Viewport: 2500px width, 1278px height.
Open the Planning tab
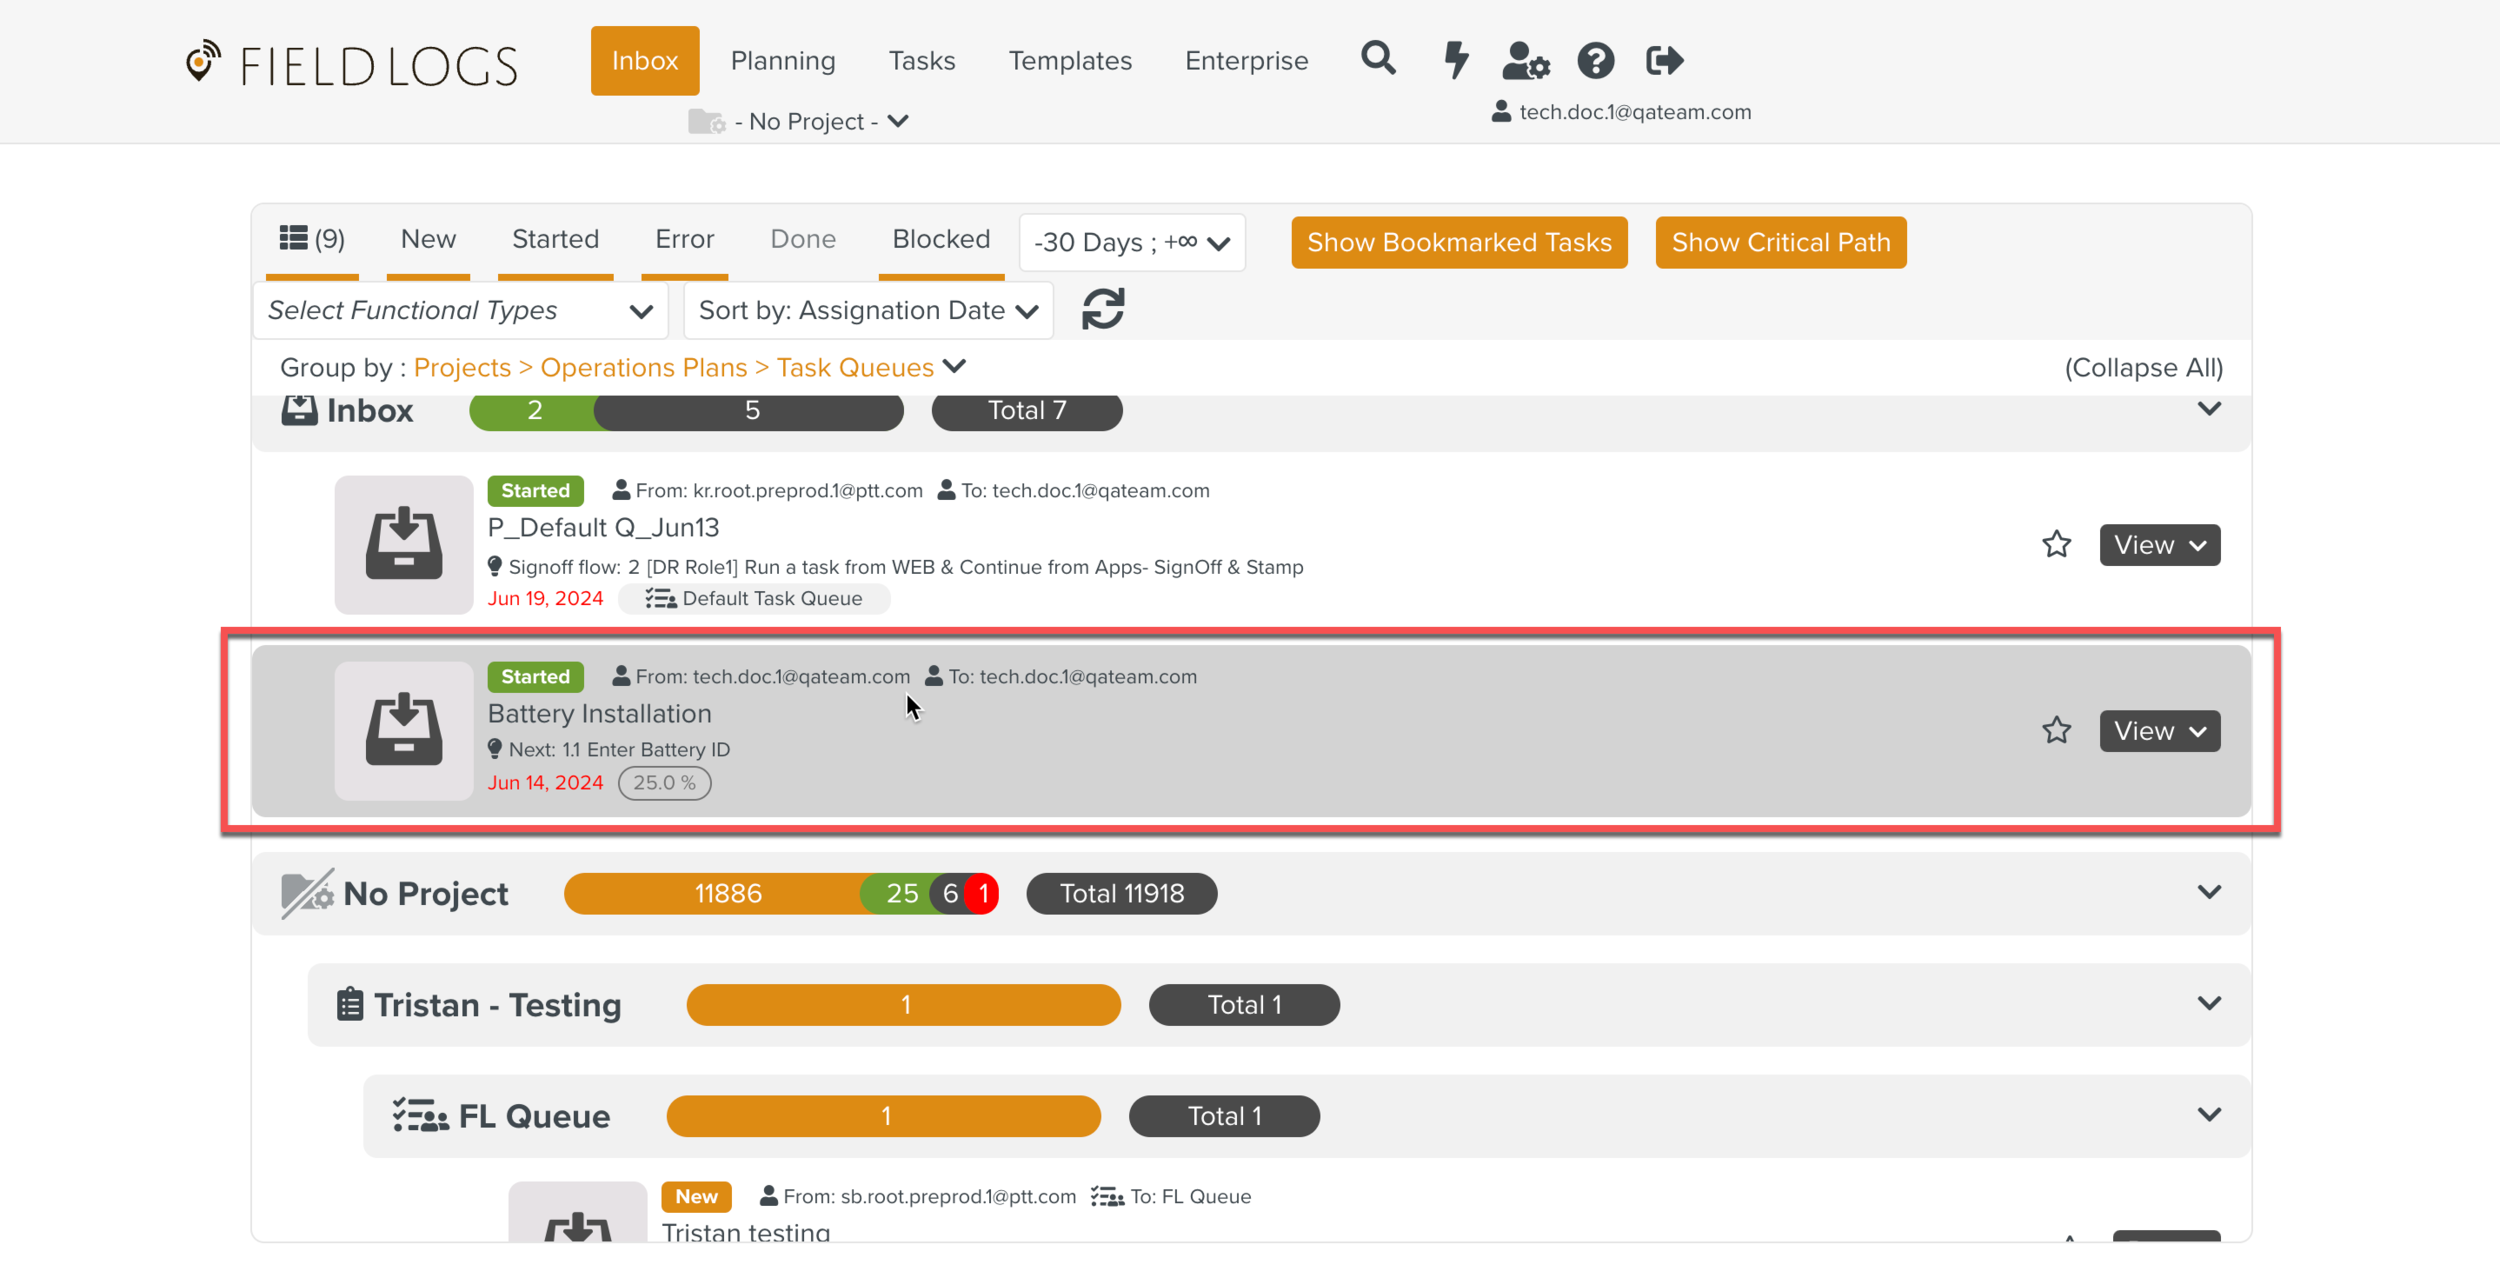click(x=783, y=60)
